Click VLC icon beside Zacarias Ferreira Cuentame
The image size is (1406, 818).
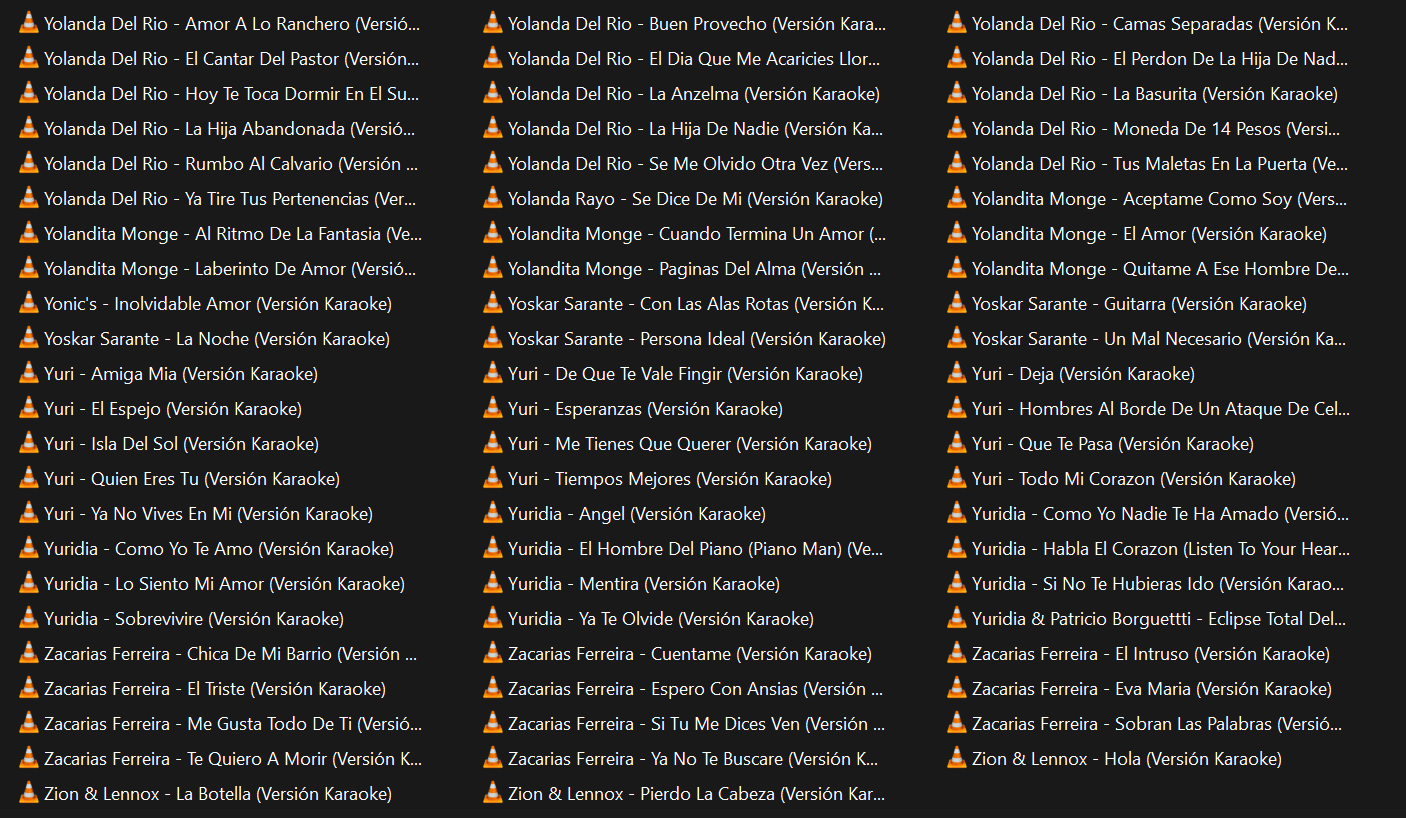click(493, 653)
